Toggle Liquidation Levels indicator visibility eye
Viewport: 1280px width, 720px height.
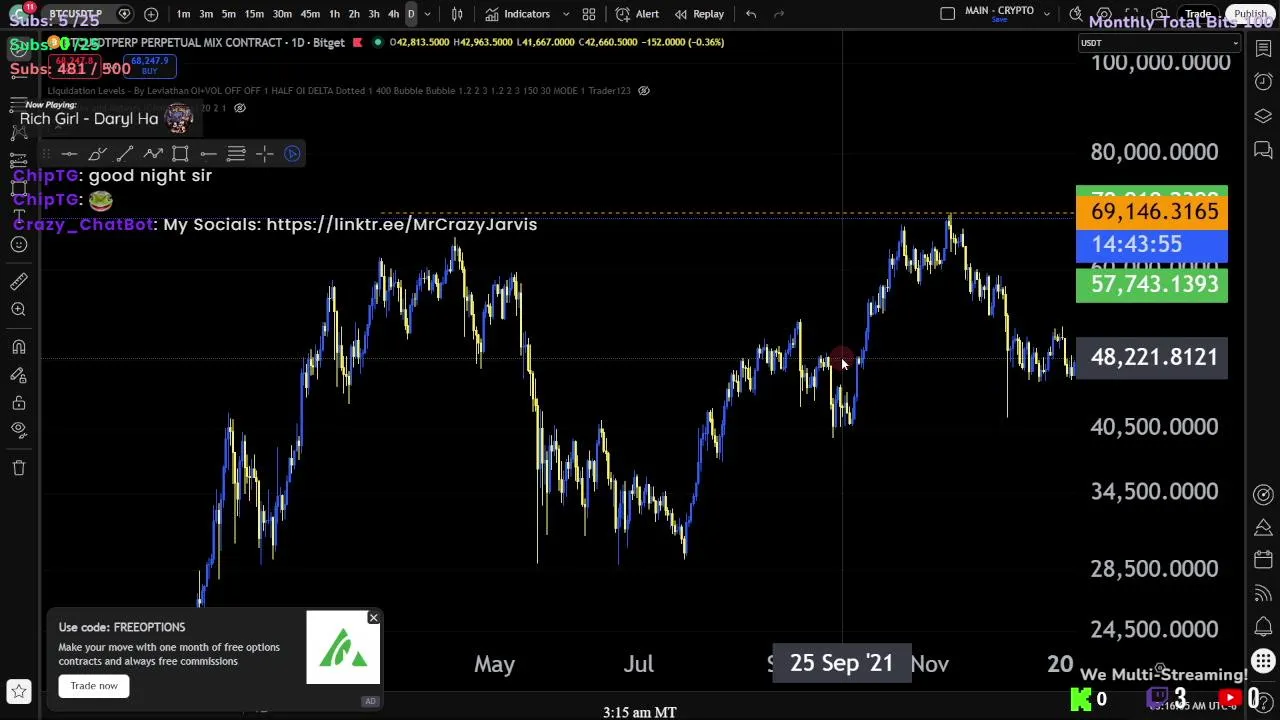click(644, 91)
